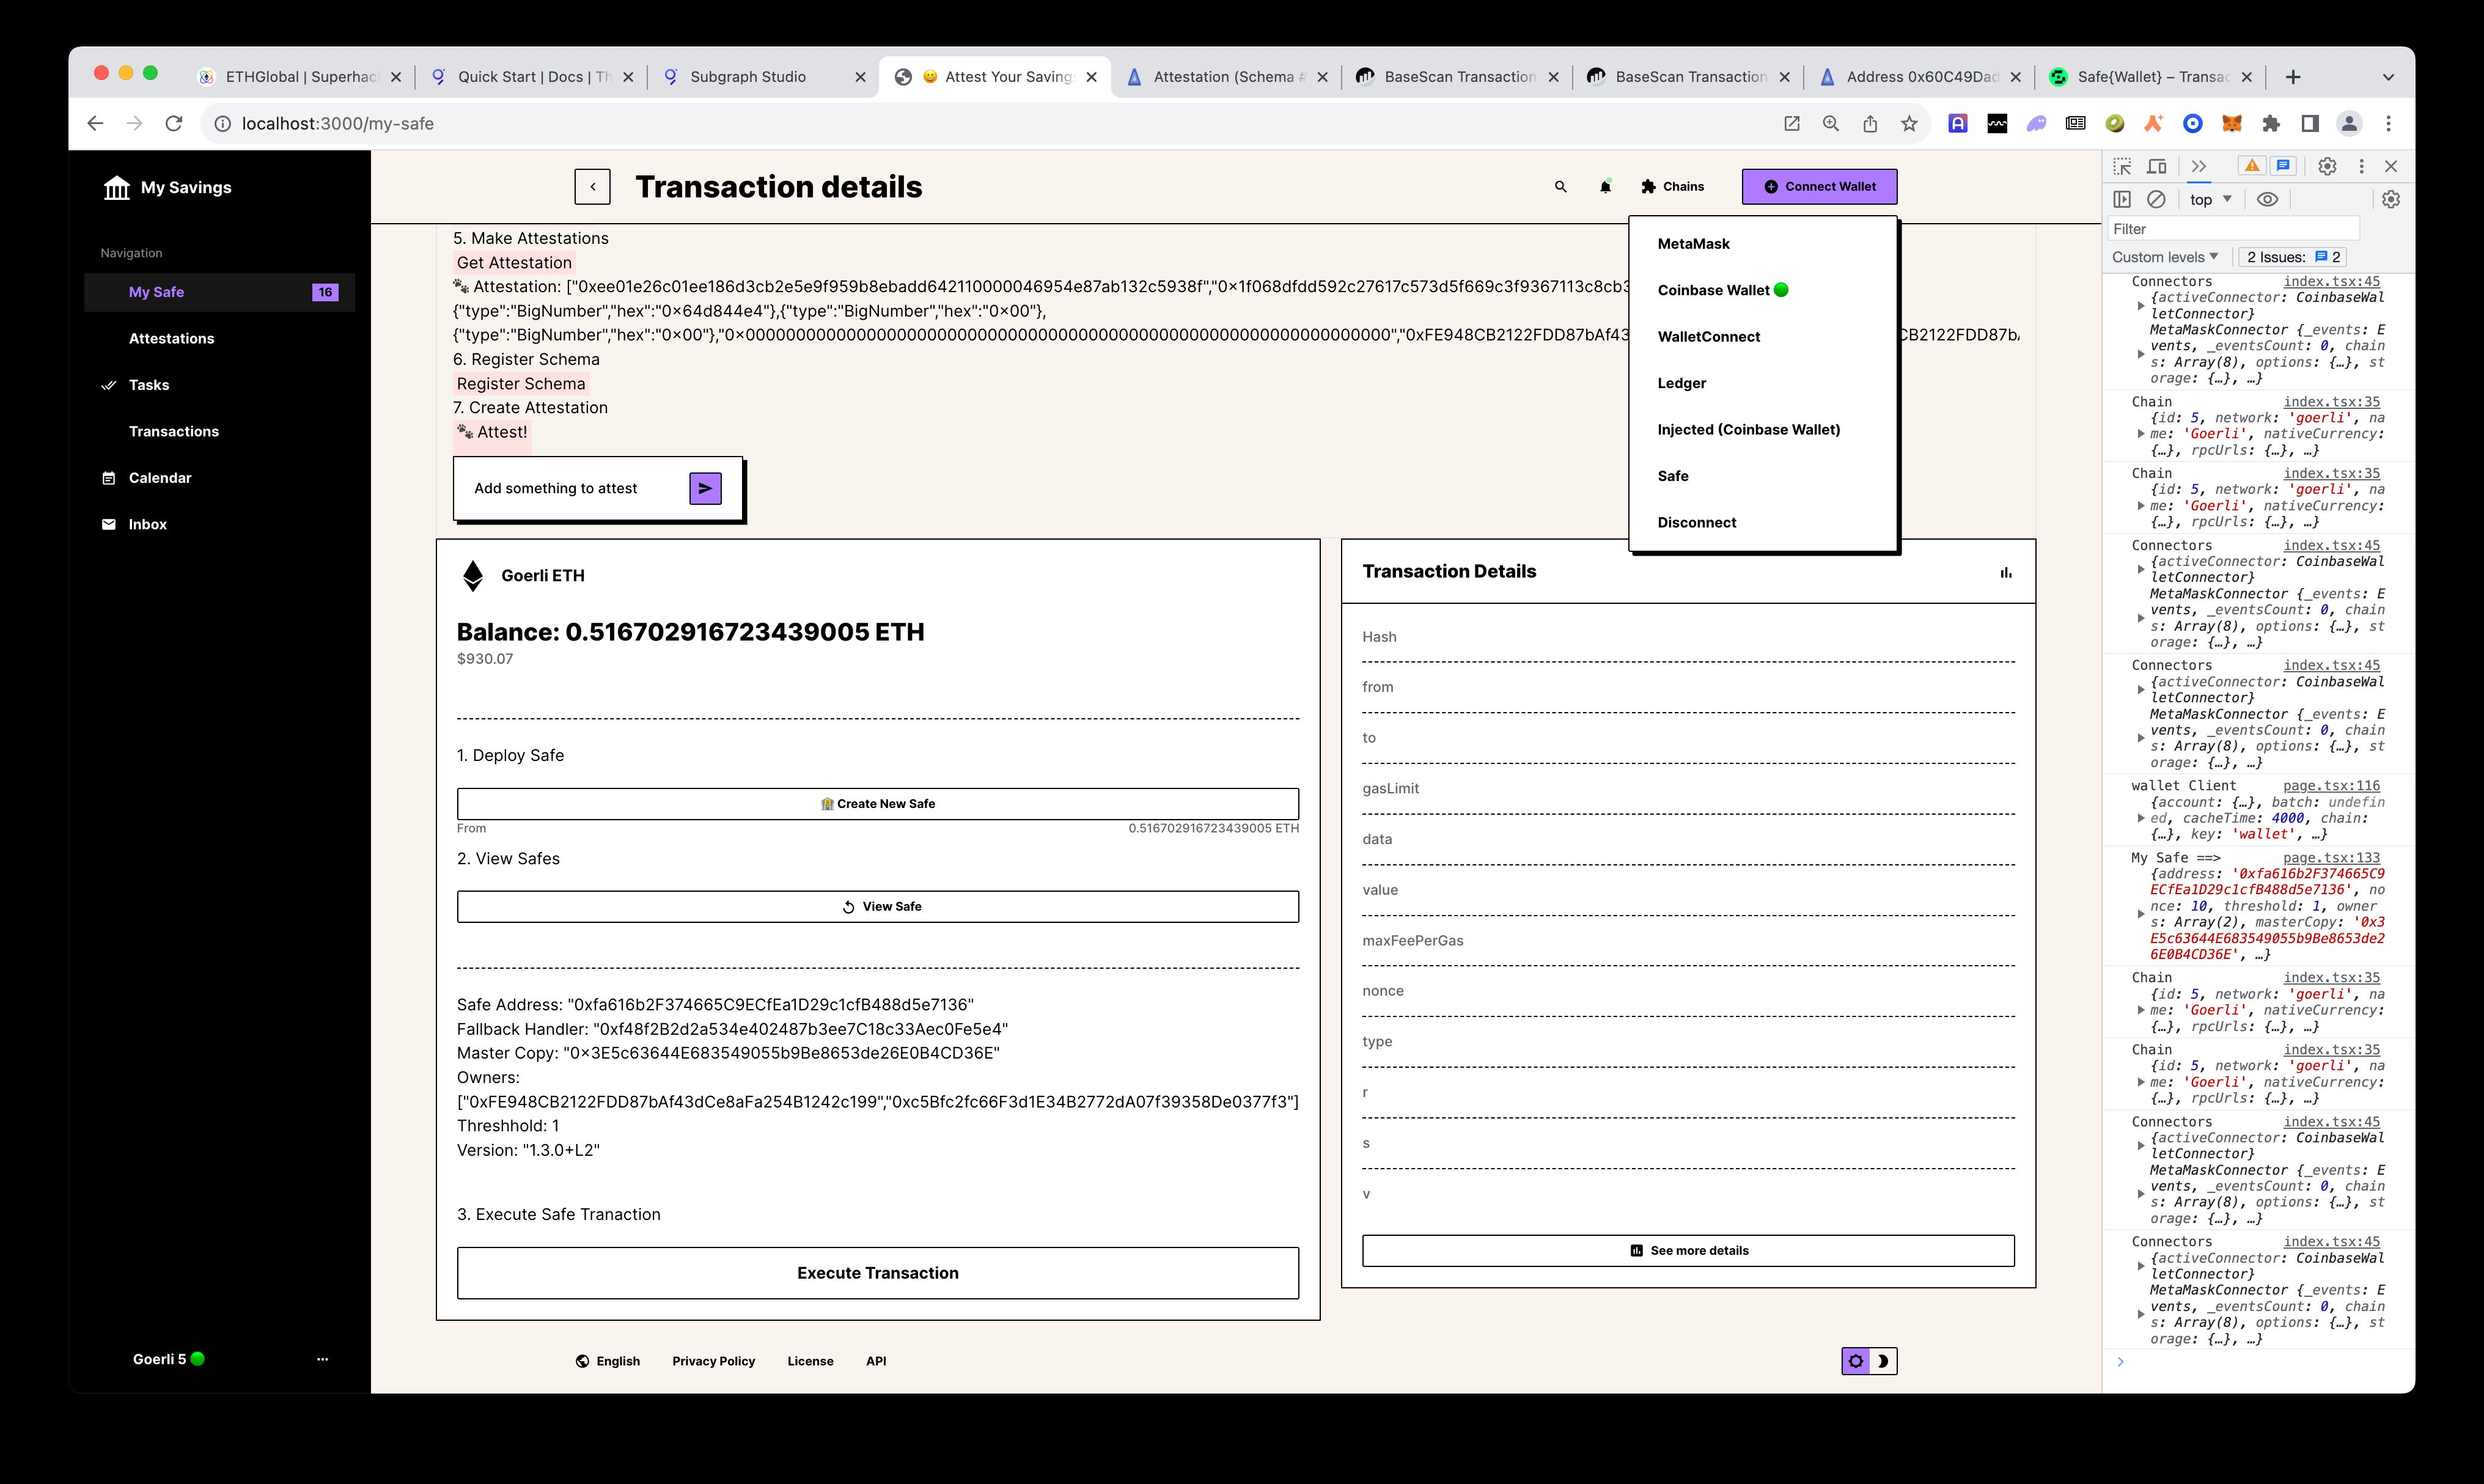
Task: Click the arrow send icon next to attestation input
Action: pyautogui.click(x=705, y=488)
